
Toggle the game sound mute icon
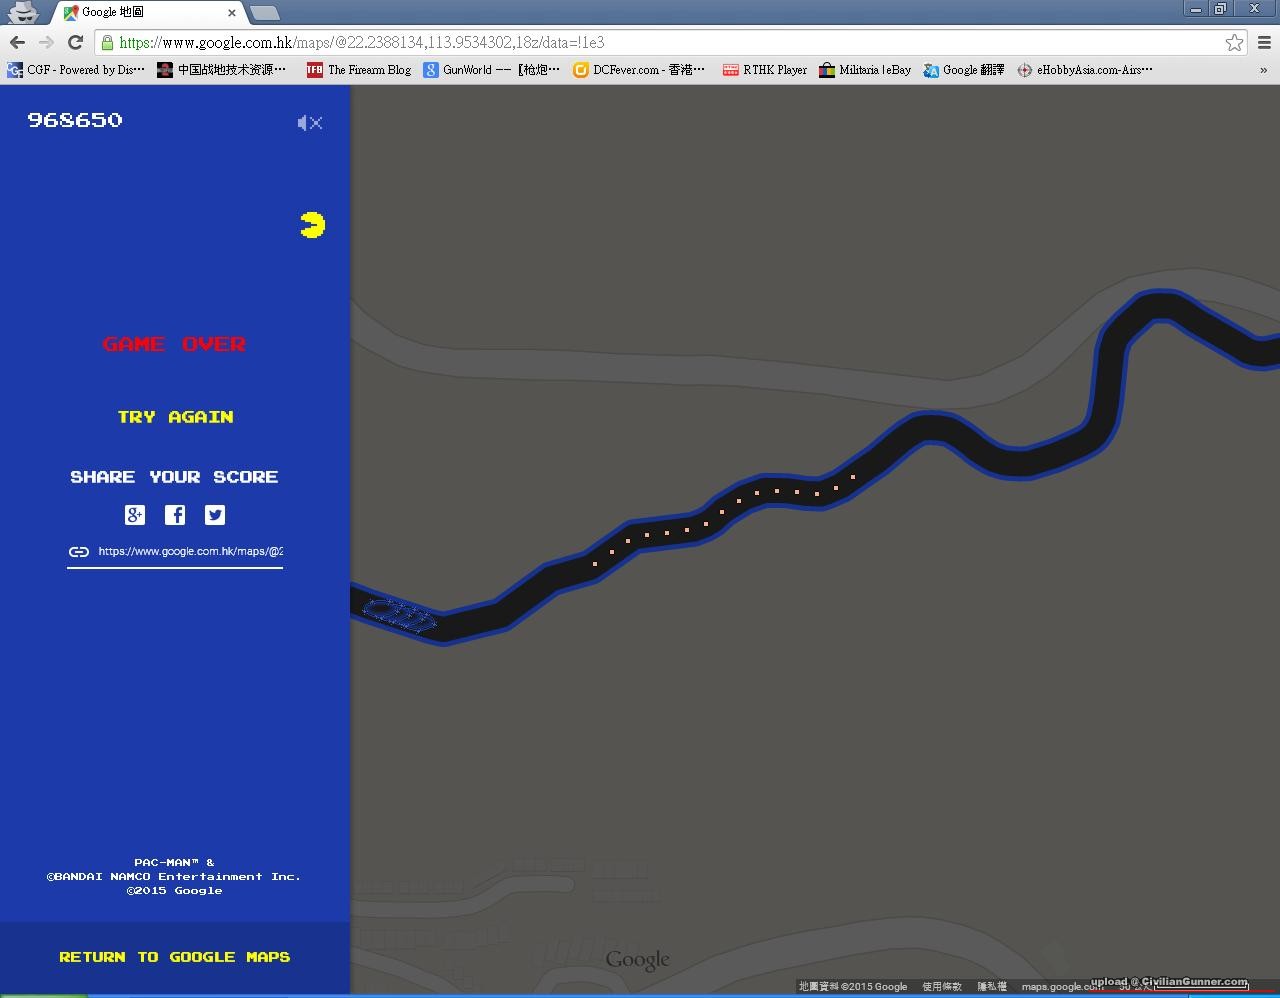[309, 123]
